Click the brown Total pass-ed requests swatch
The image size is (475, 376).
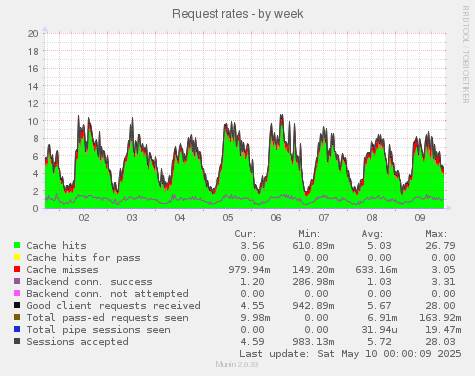[17, 317]
